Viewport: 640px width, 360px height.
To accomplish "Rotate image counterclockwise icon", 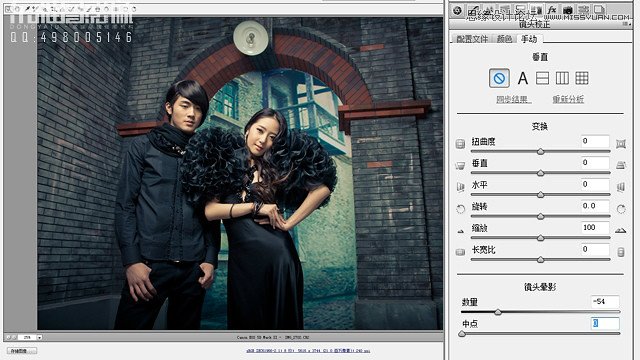I will point(125,9).
